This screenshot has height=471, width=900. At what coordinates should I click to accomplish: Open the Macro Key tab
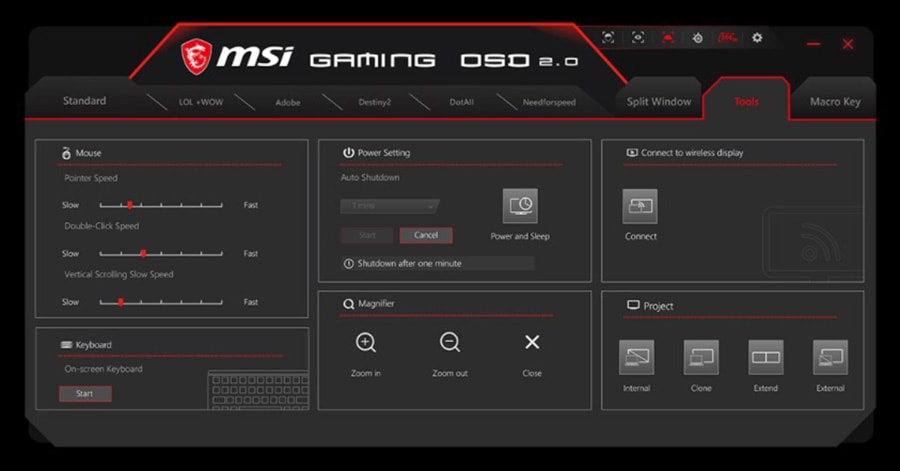(835, 102)
